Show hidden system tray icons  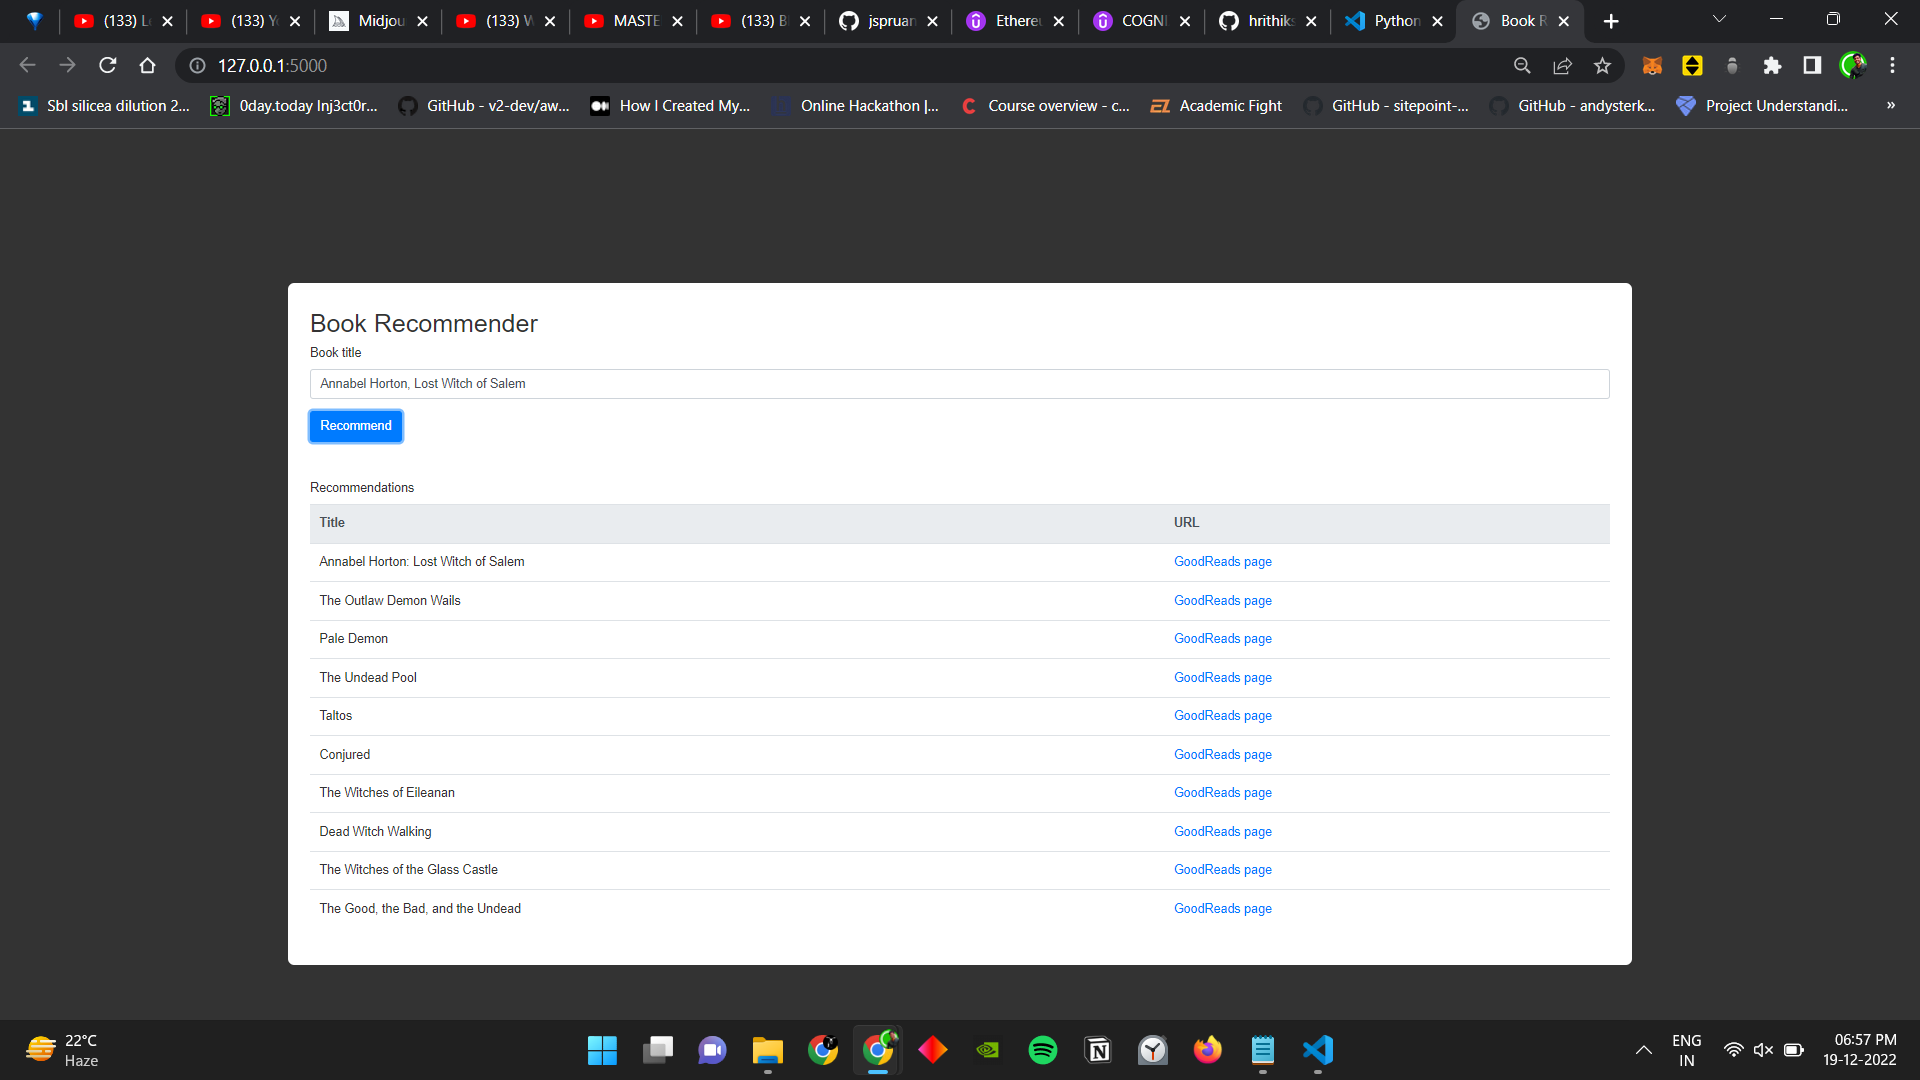pyautogui.click(x=1643, y=1050)
